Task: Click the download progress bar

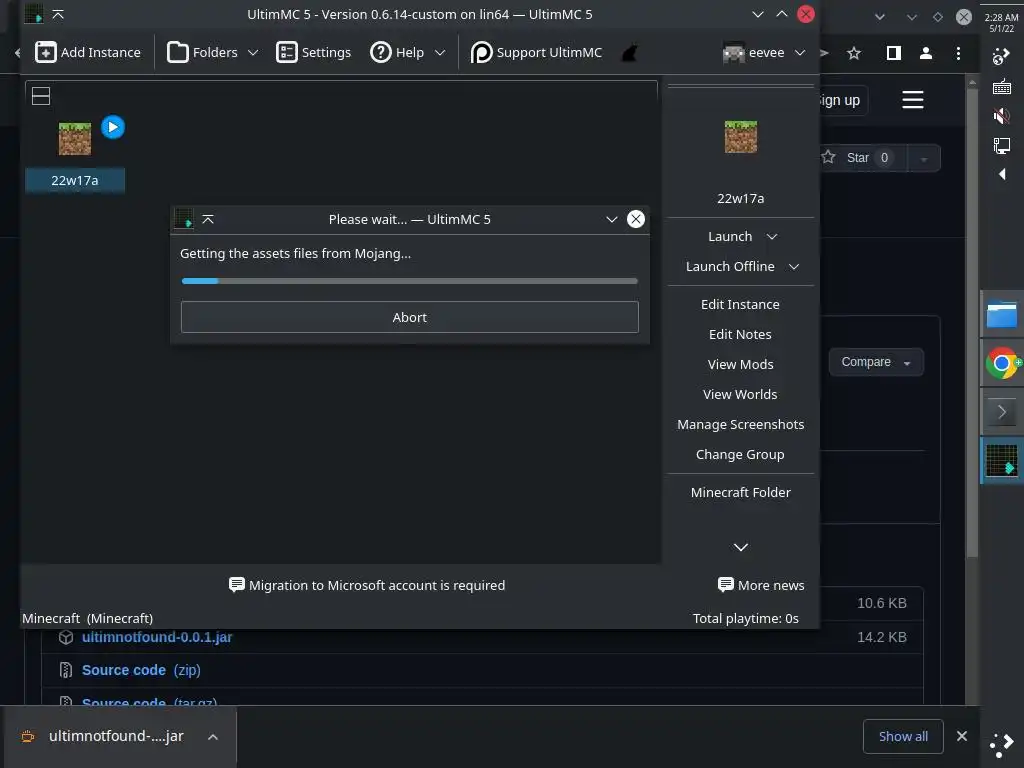Action: pos(409,281)
